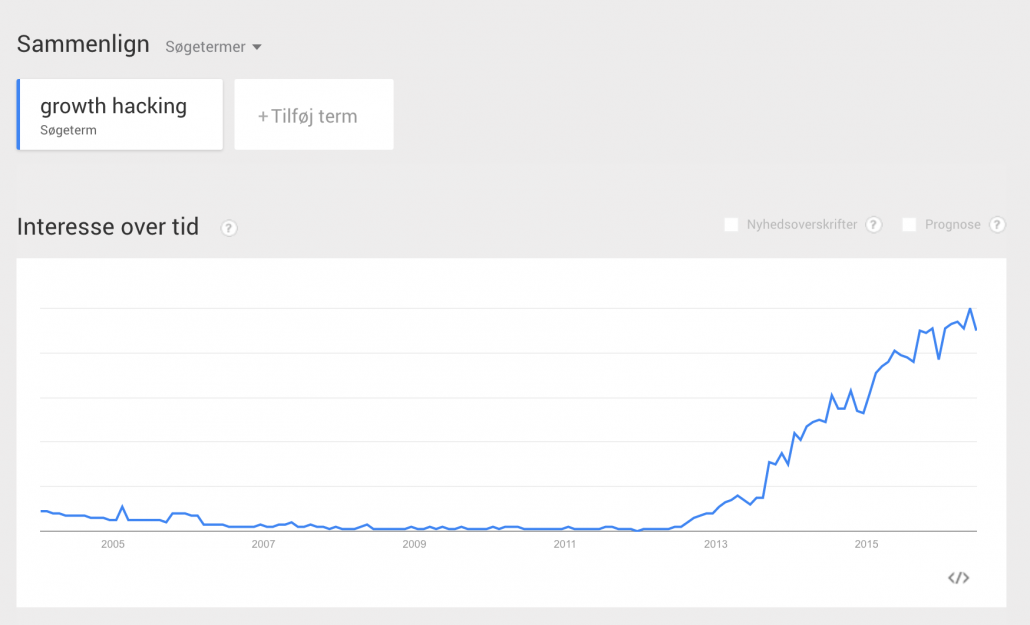Click the plus sign in Tilføj term
Screen dimensions: 1030x625
263,116
